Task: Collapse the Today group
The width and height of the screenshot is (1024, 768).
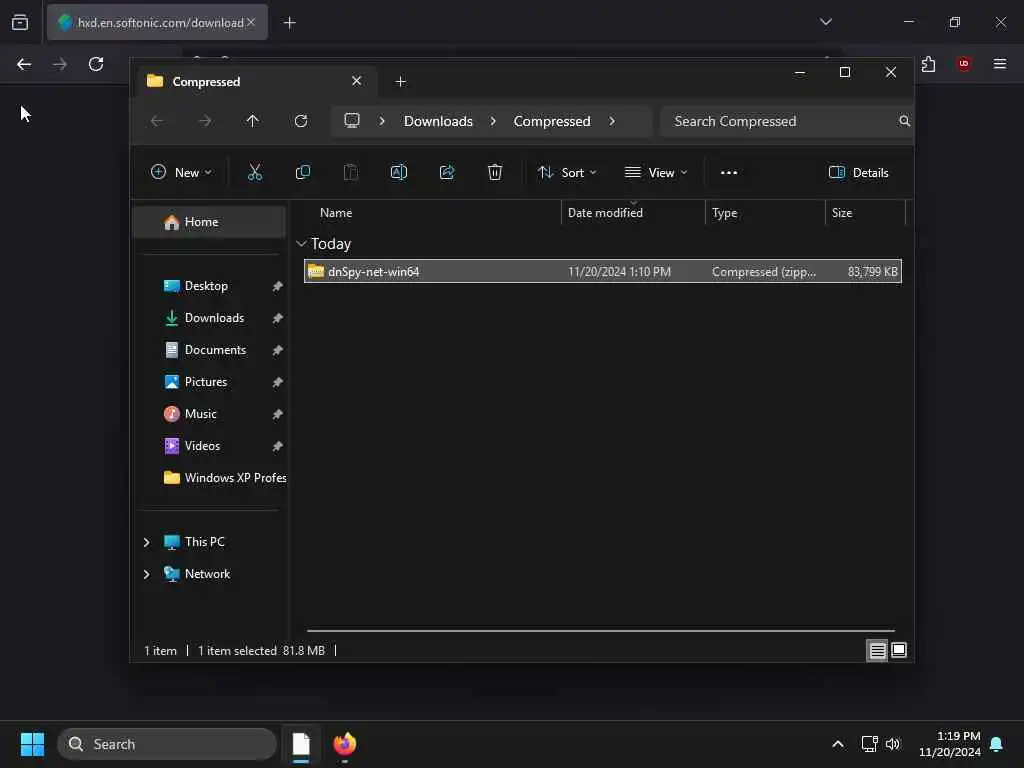Action: click(301, 244)
